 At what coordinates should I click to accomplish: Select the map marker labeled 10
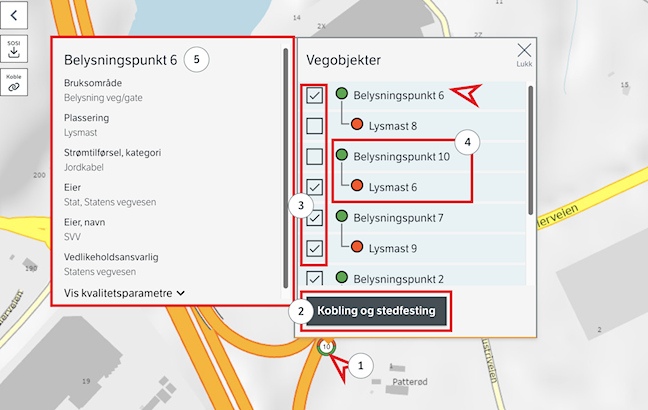pos(326,347)
